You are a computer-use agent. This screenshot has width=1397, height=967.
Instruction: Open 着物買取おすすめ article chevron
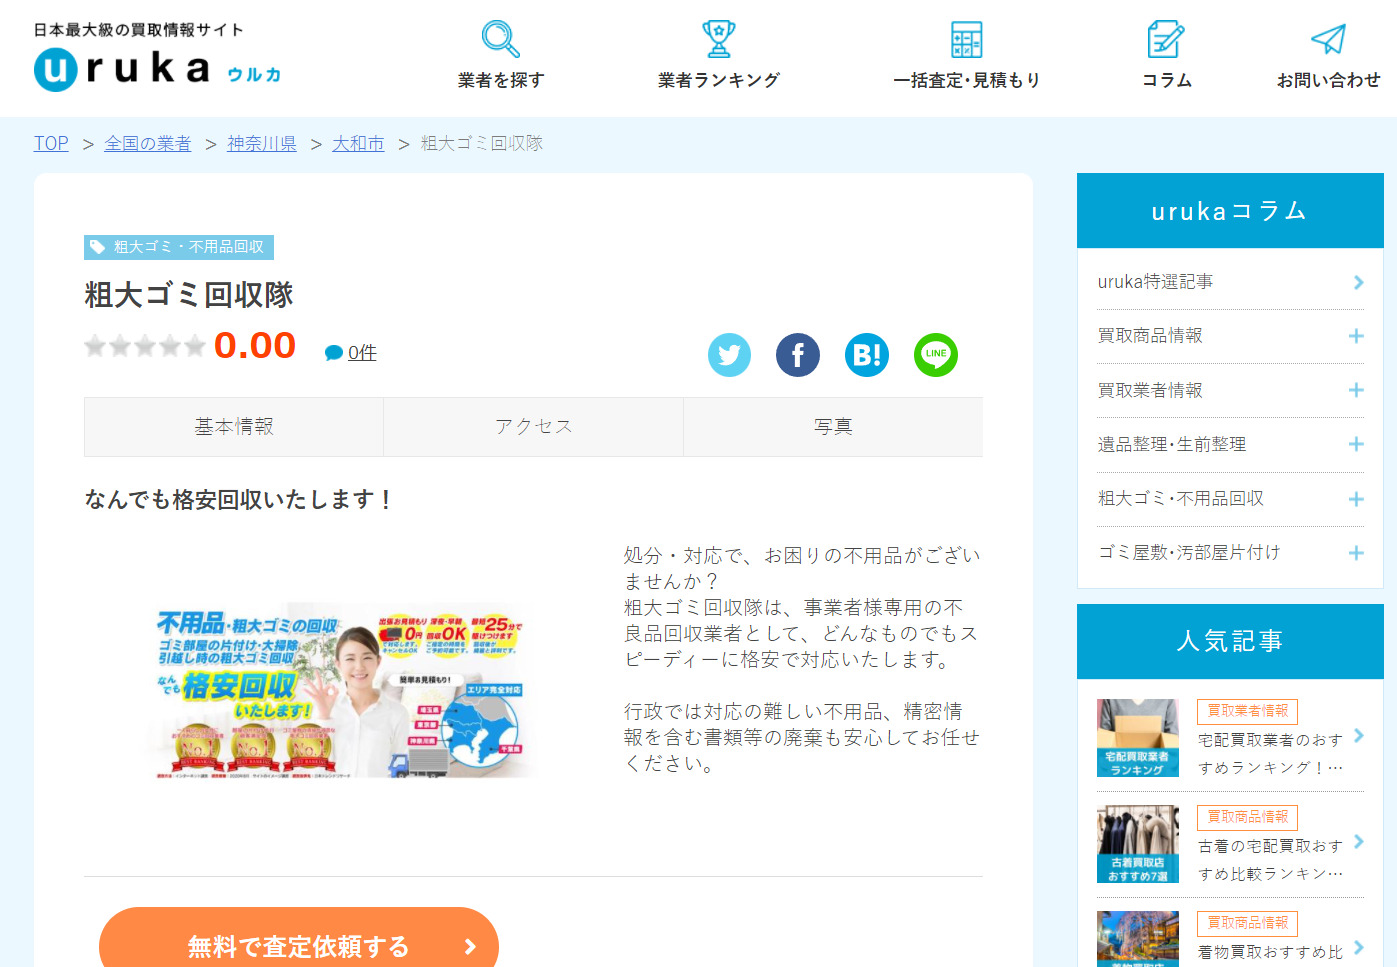[1358, 948]
